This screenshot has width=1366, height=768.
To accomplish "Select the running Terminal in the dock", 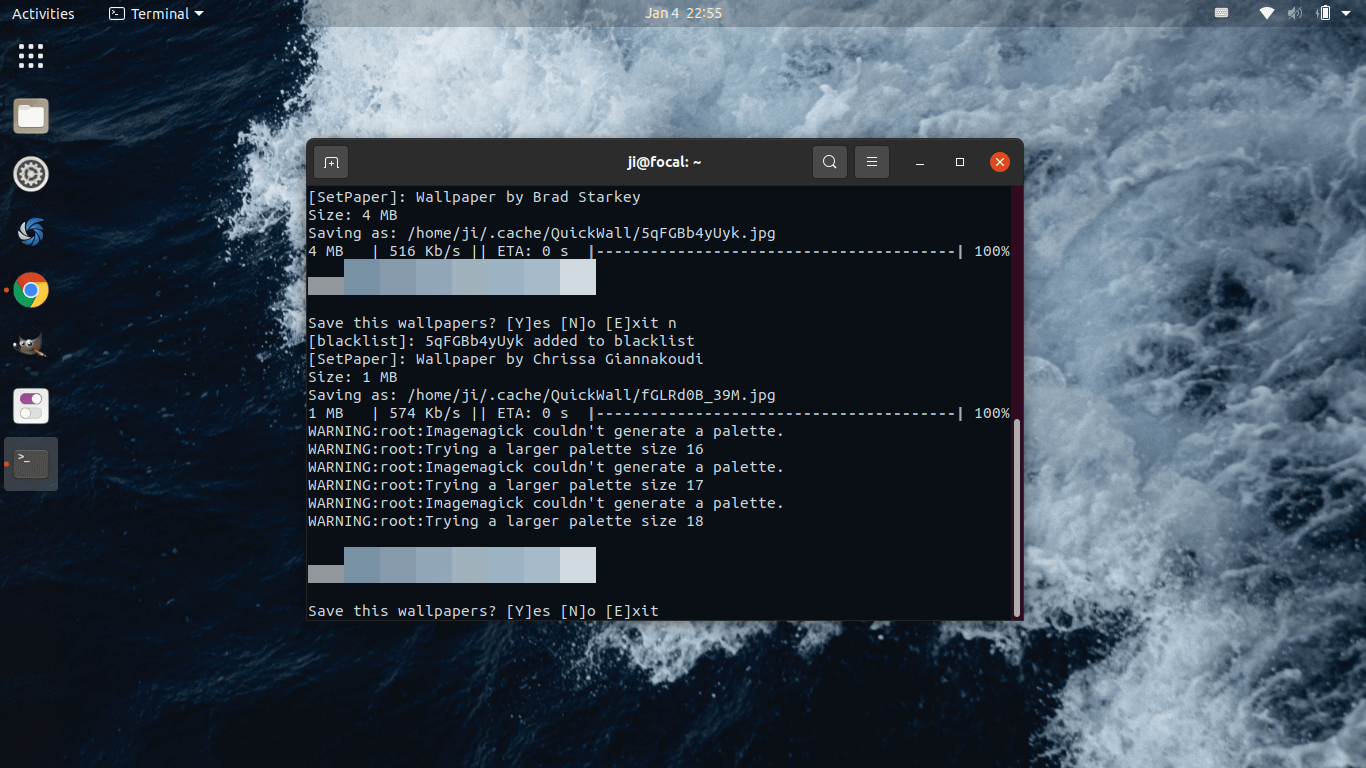I will (31, 463).
